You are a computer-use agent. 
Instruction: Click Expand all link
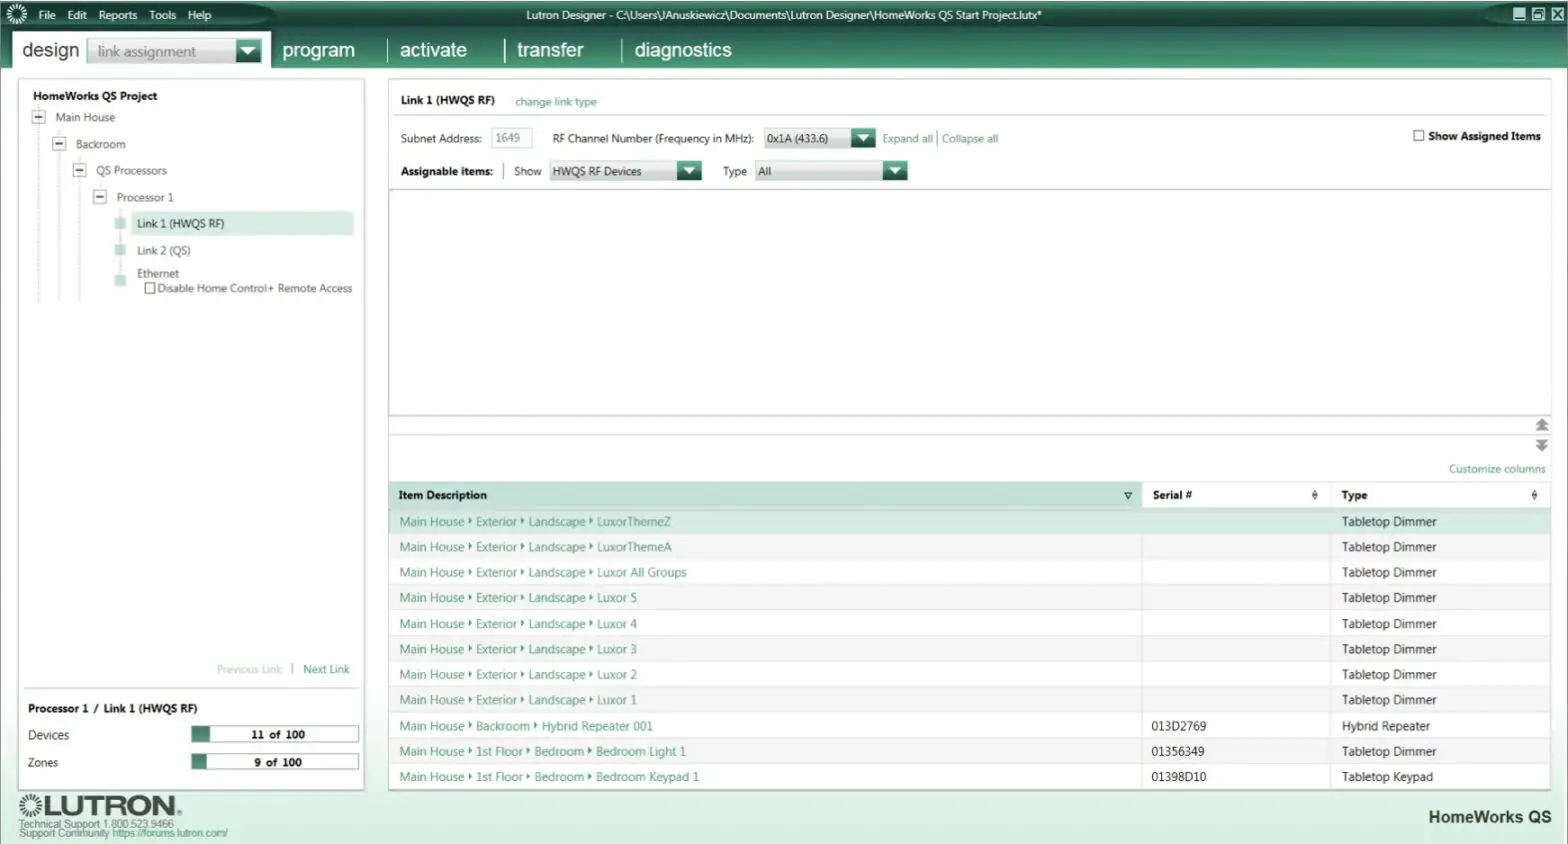coord(907,139)
